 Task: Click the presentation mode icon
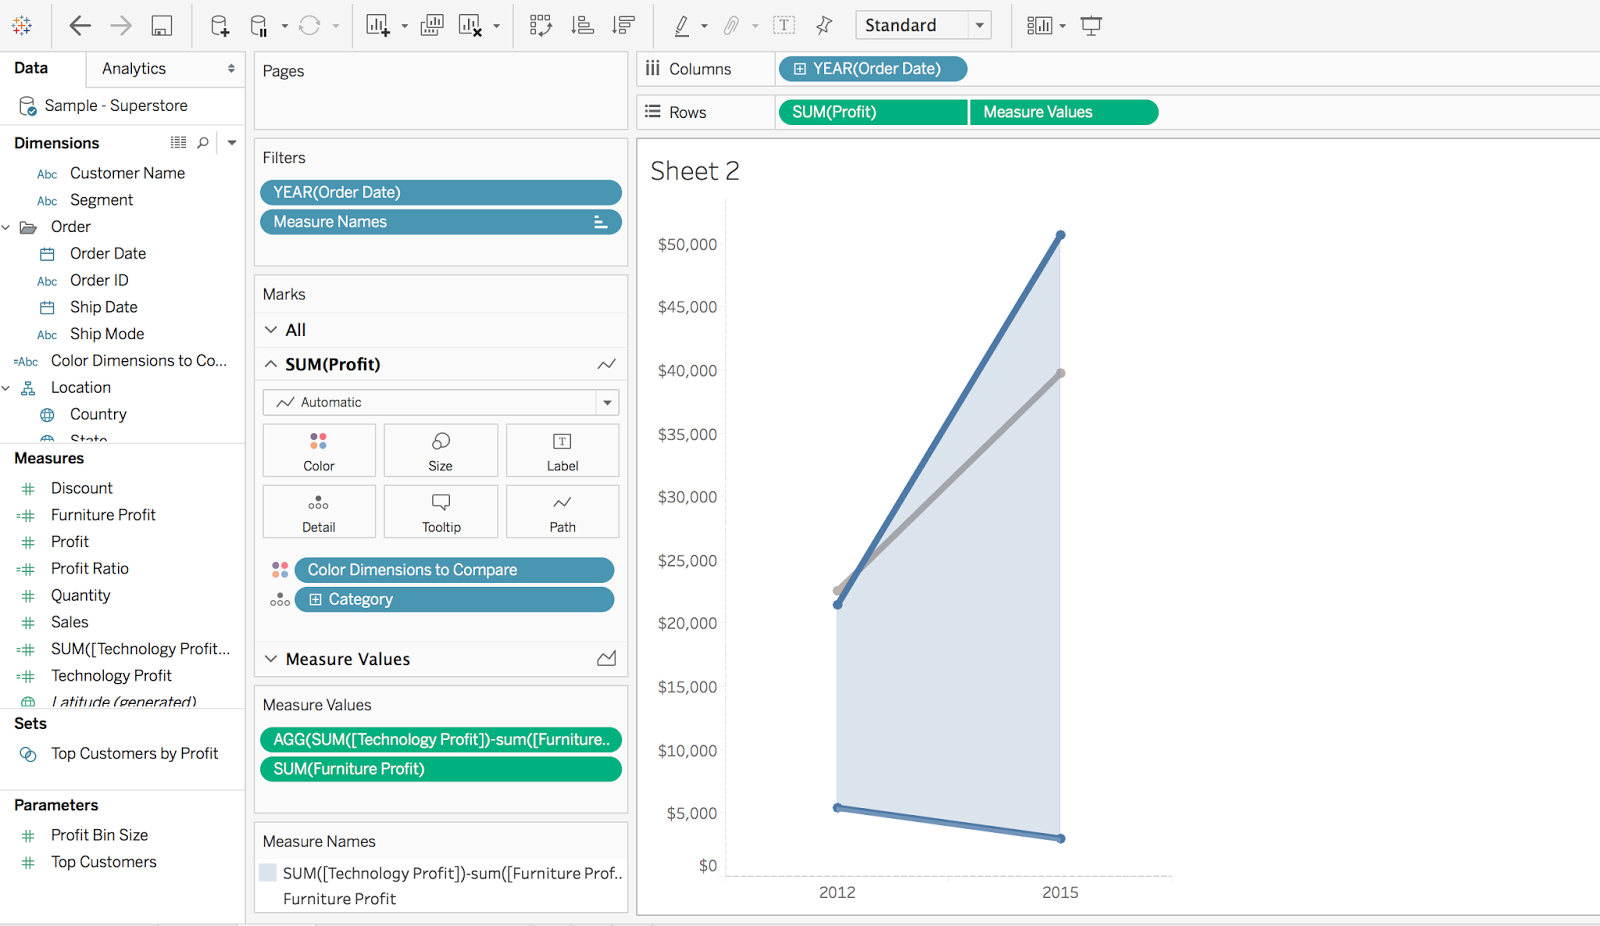point(1091,26)
